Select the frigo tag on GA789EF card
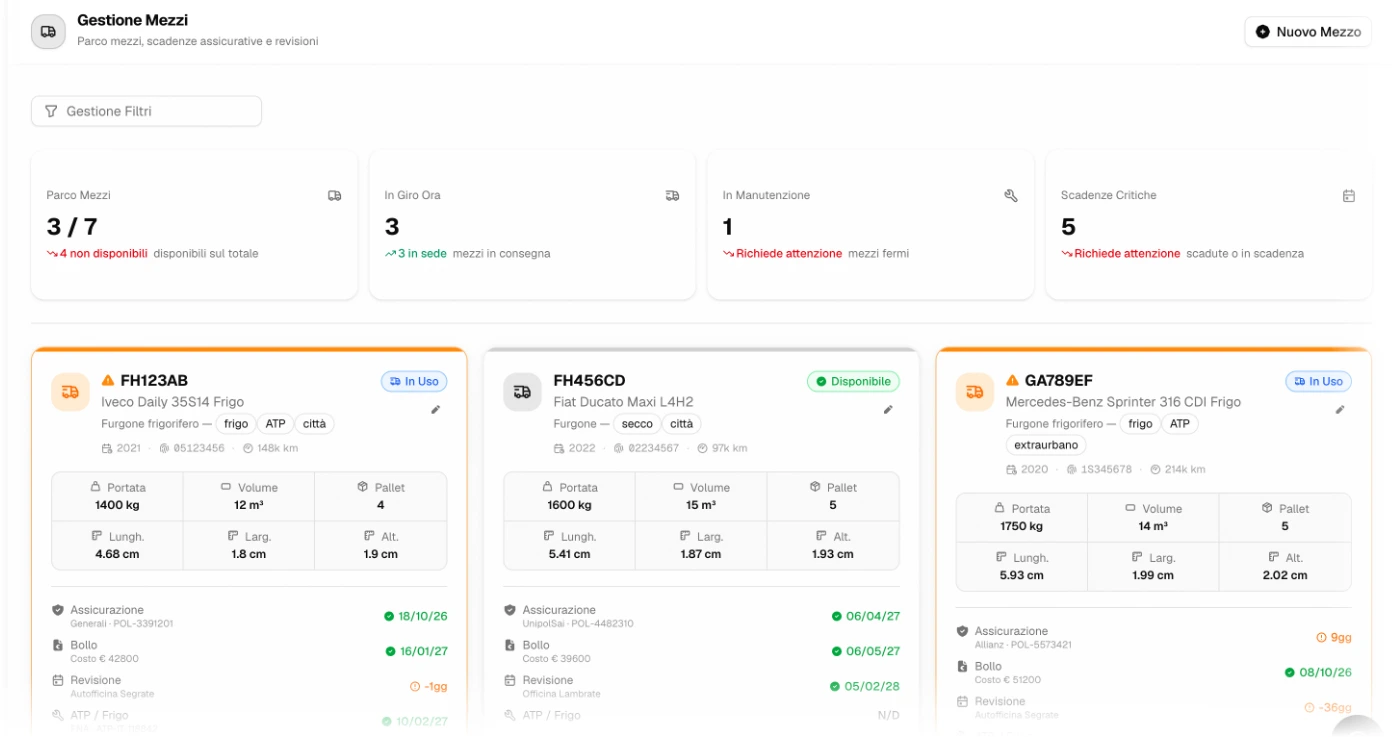The image size is (1400, 737). [x=1140, y=424]
